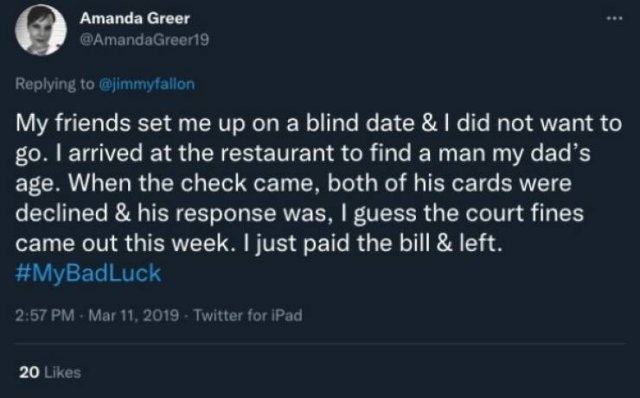Open the three-dot more options menu

click(x=614, y=18)
